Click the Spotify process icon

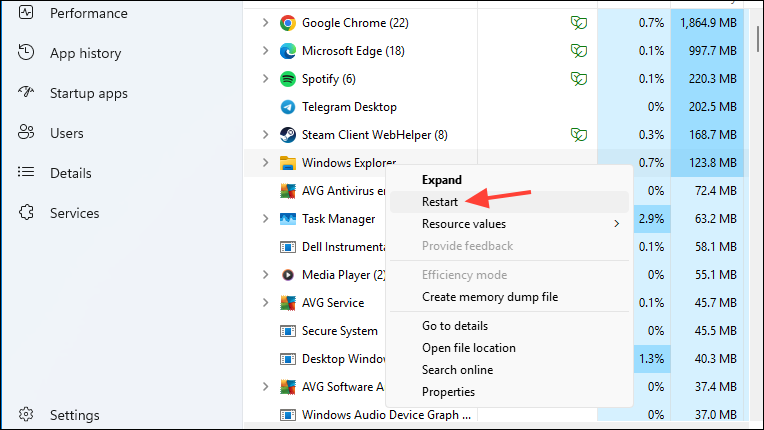[x=287, y=79]
